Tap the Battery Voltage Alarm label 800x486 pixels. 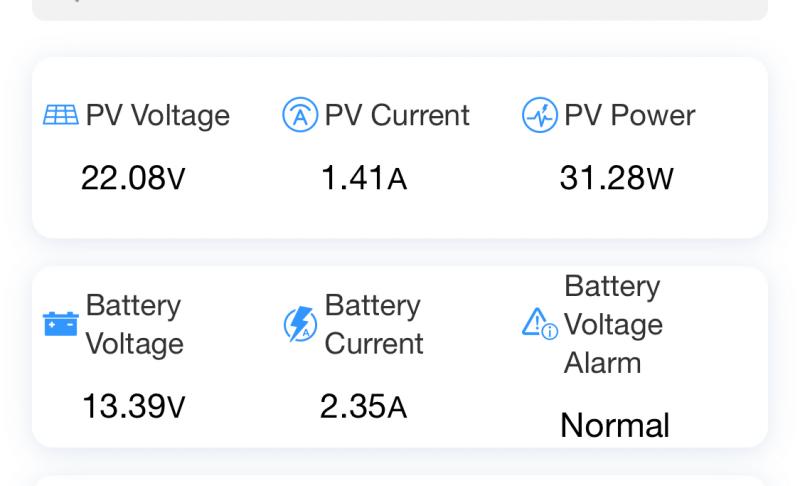[613, 324]
